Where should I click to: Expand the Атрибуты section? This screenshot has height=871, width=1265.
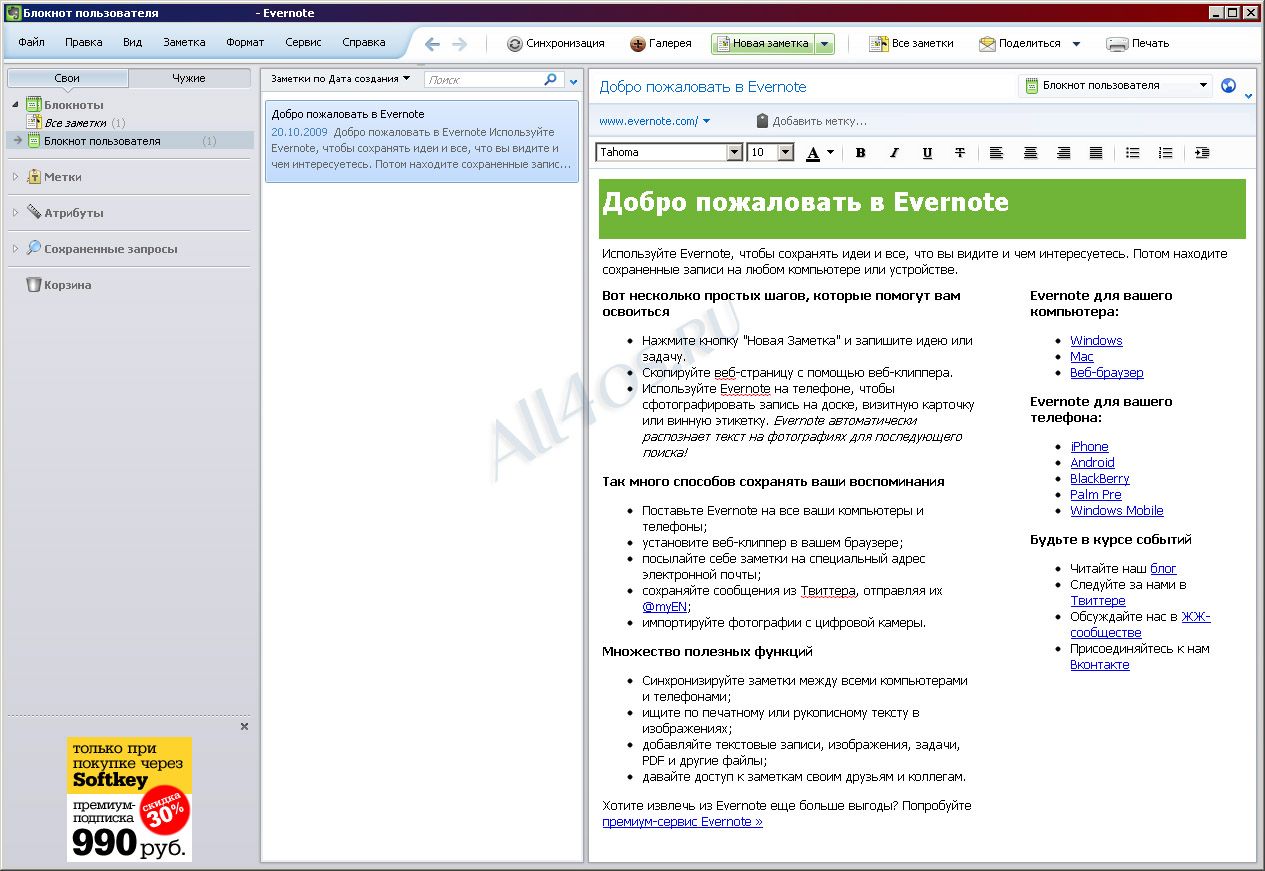[x=15, y=213]
